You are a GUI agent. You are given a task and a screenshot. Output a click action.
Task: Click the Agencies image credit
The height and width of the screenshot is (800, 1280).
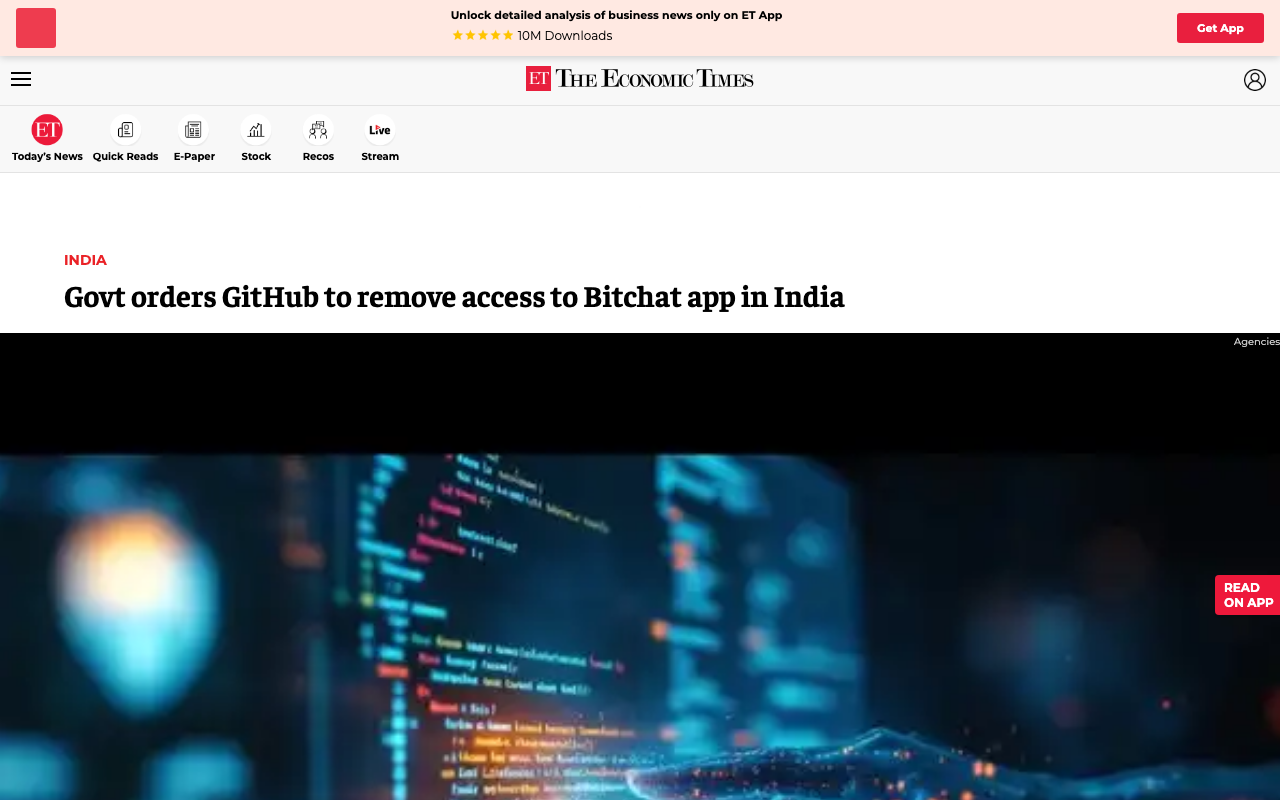[x=1256, y=342]
